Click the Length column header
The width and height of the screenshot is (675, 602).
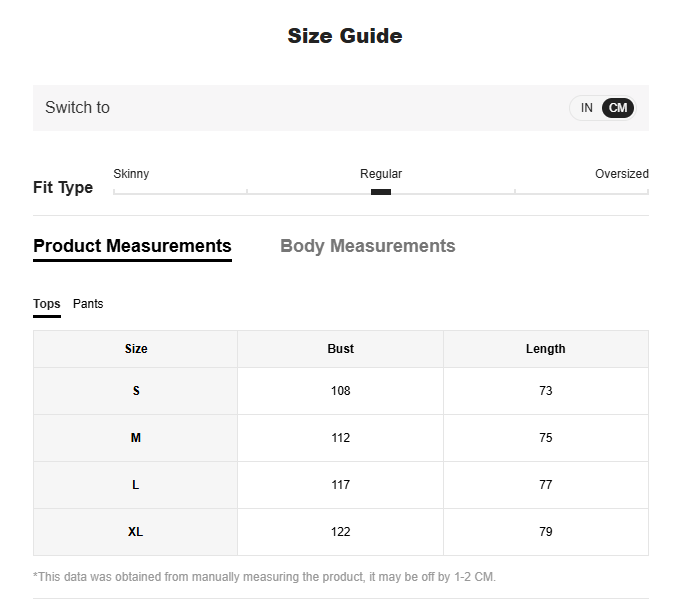coord(545,349)
